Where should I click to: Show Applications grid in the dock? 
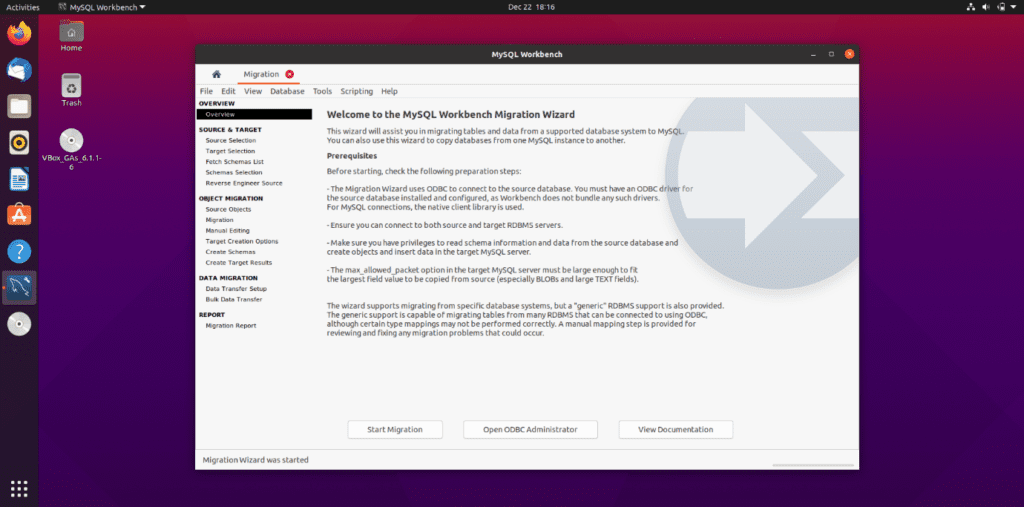click(x=19, y=489)
